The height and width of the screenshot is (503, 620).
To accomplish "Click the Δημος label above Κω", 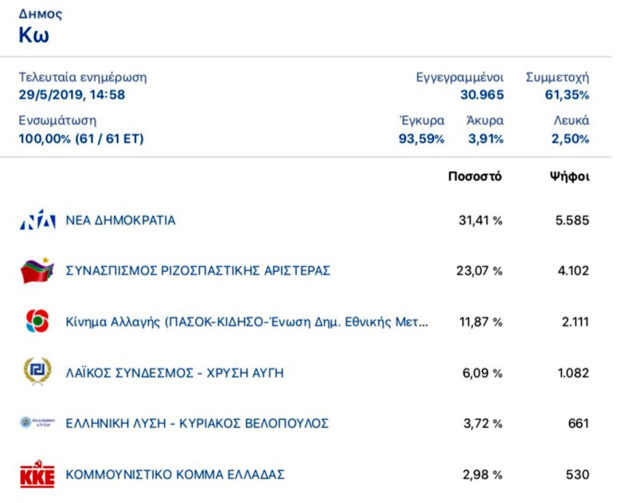I will point(40,14).
